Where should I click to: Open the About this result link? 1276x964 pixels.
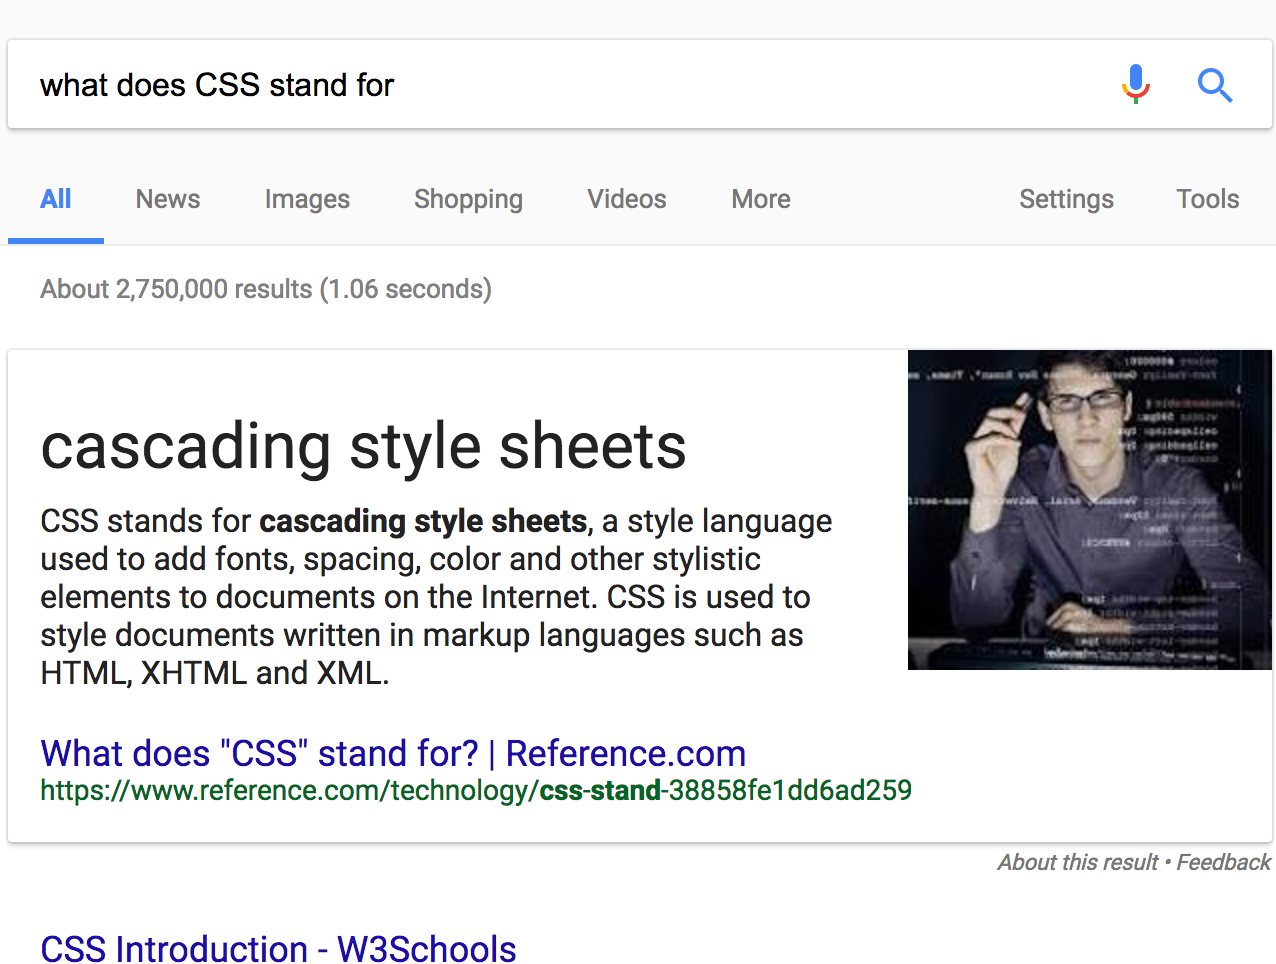point(1077,862)
